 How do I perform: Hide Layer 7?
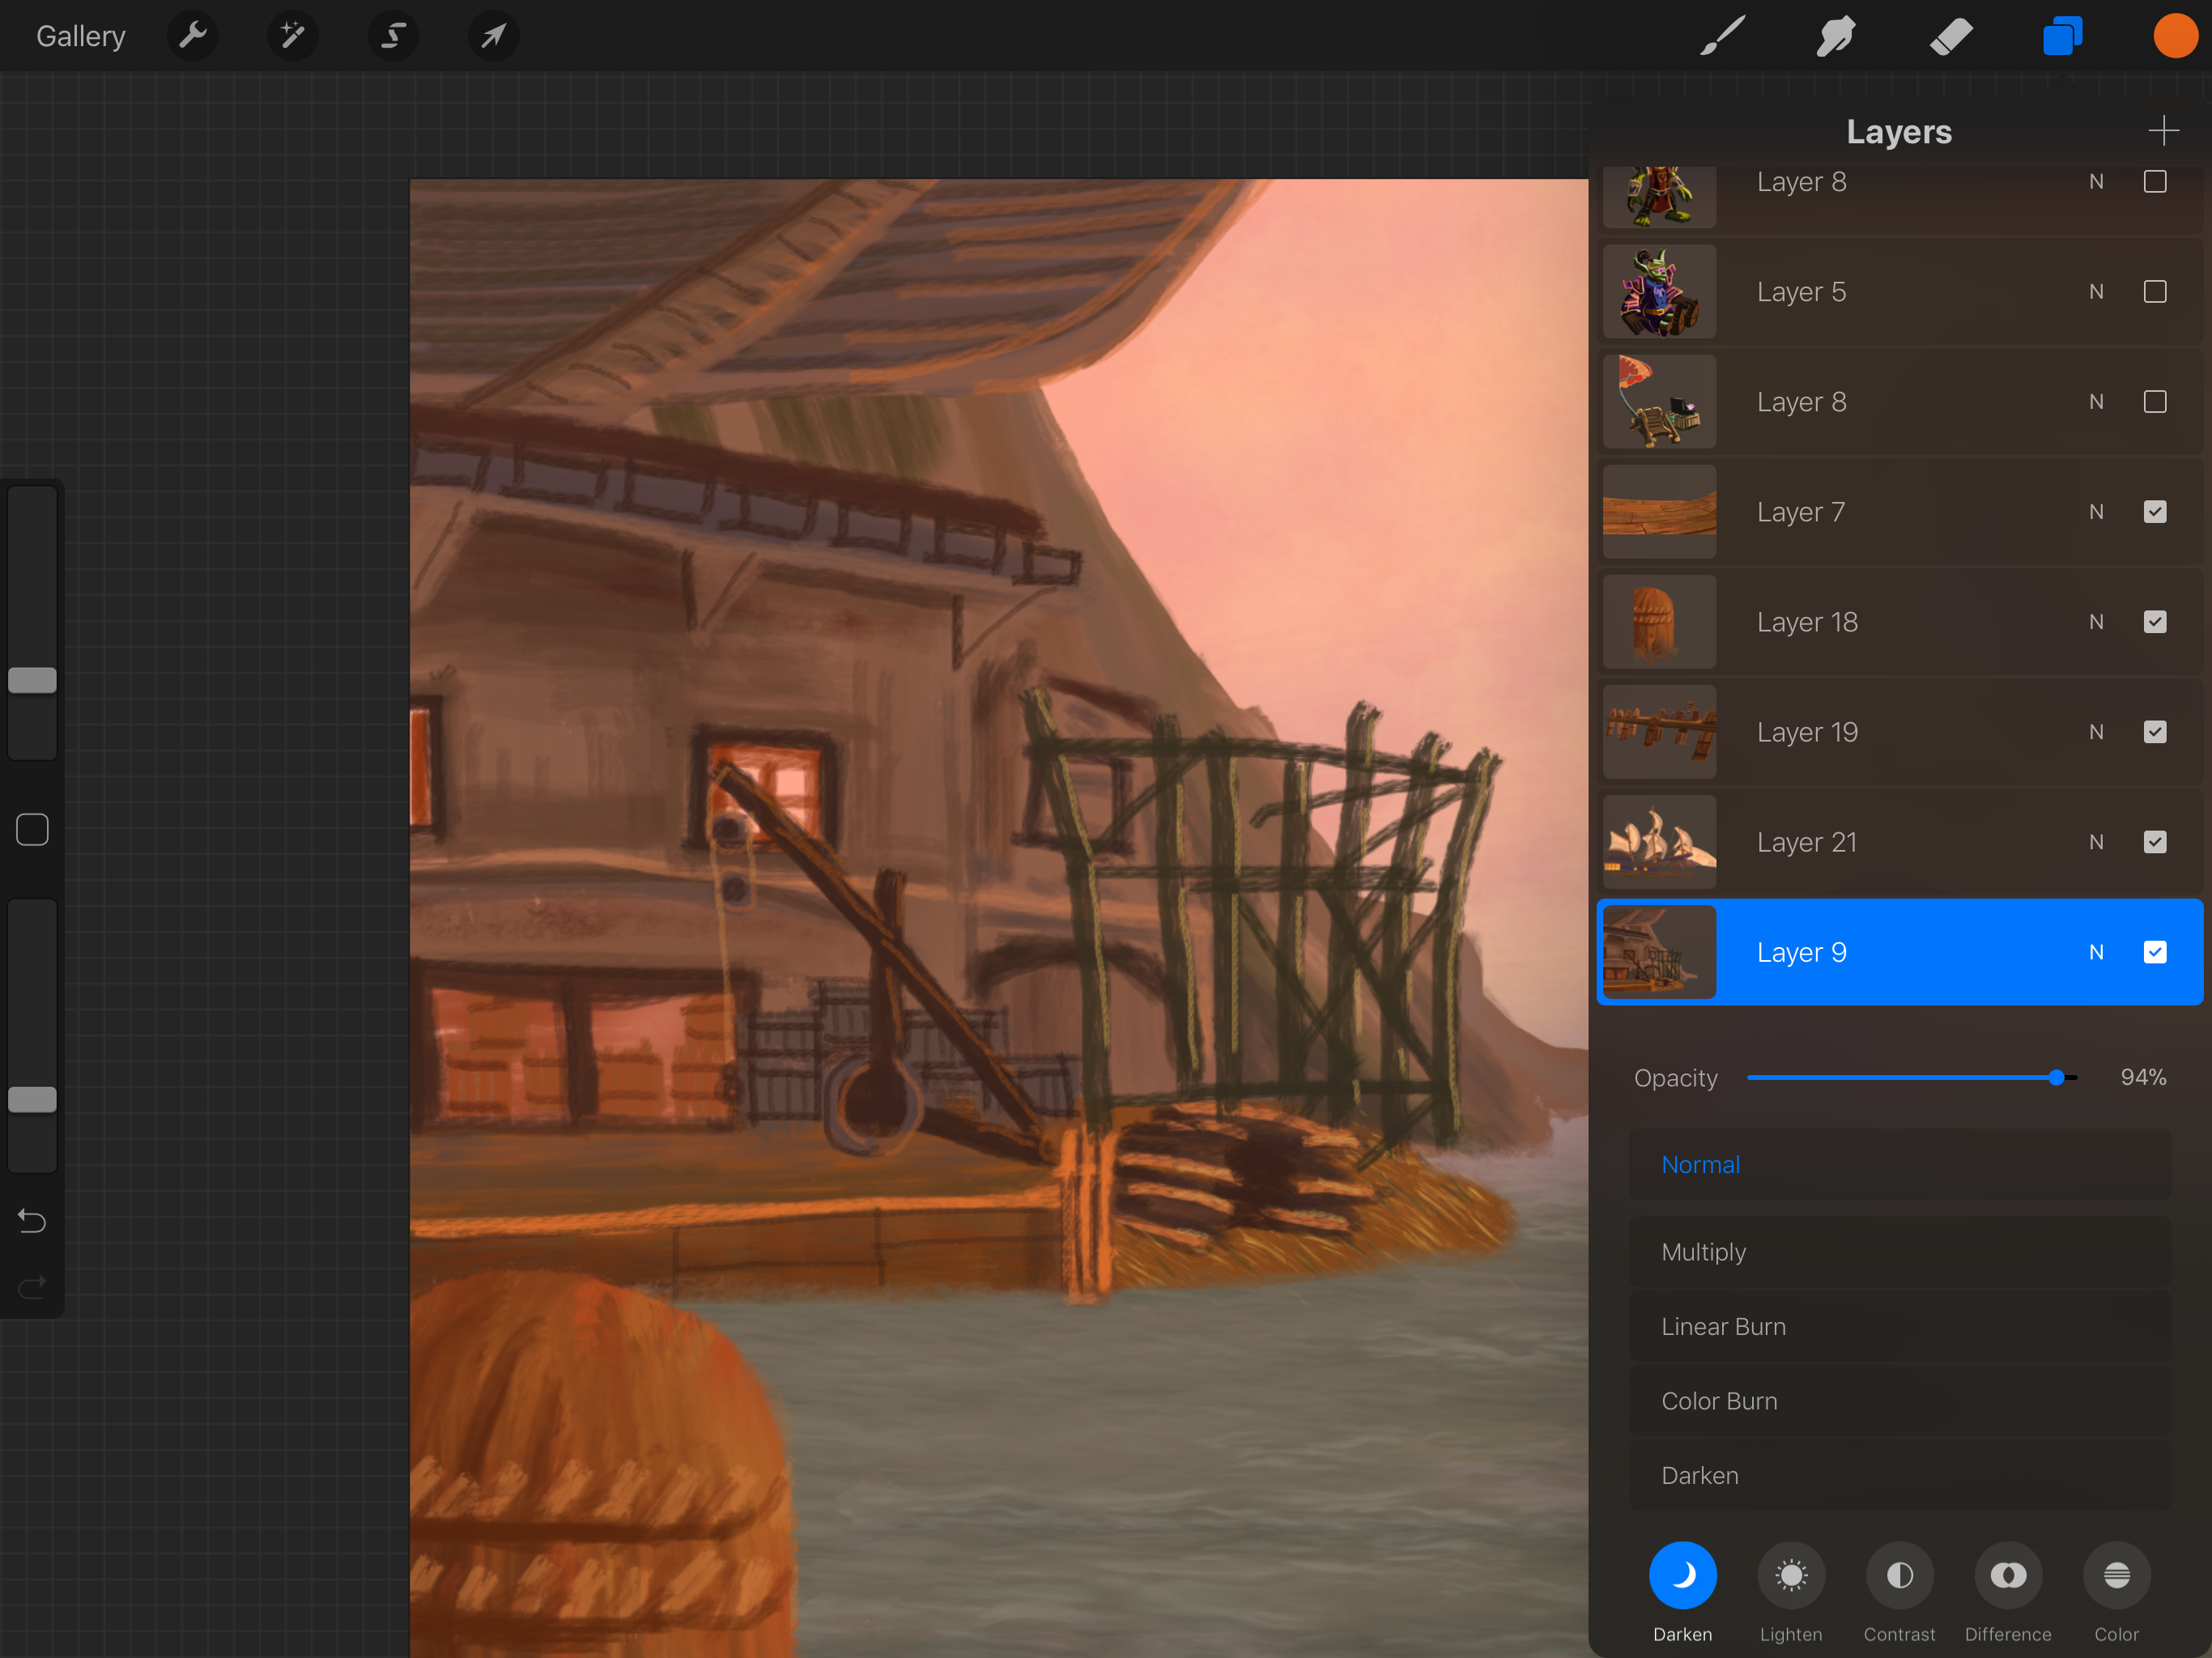(2155, 512)
